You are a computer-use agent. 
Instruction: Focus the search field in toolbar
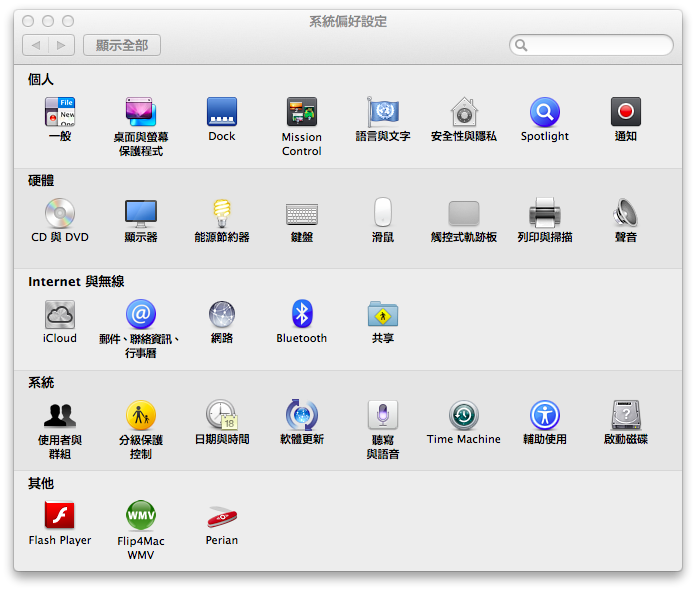591,45
